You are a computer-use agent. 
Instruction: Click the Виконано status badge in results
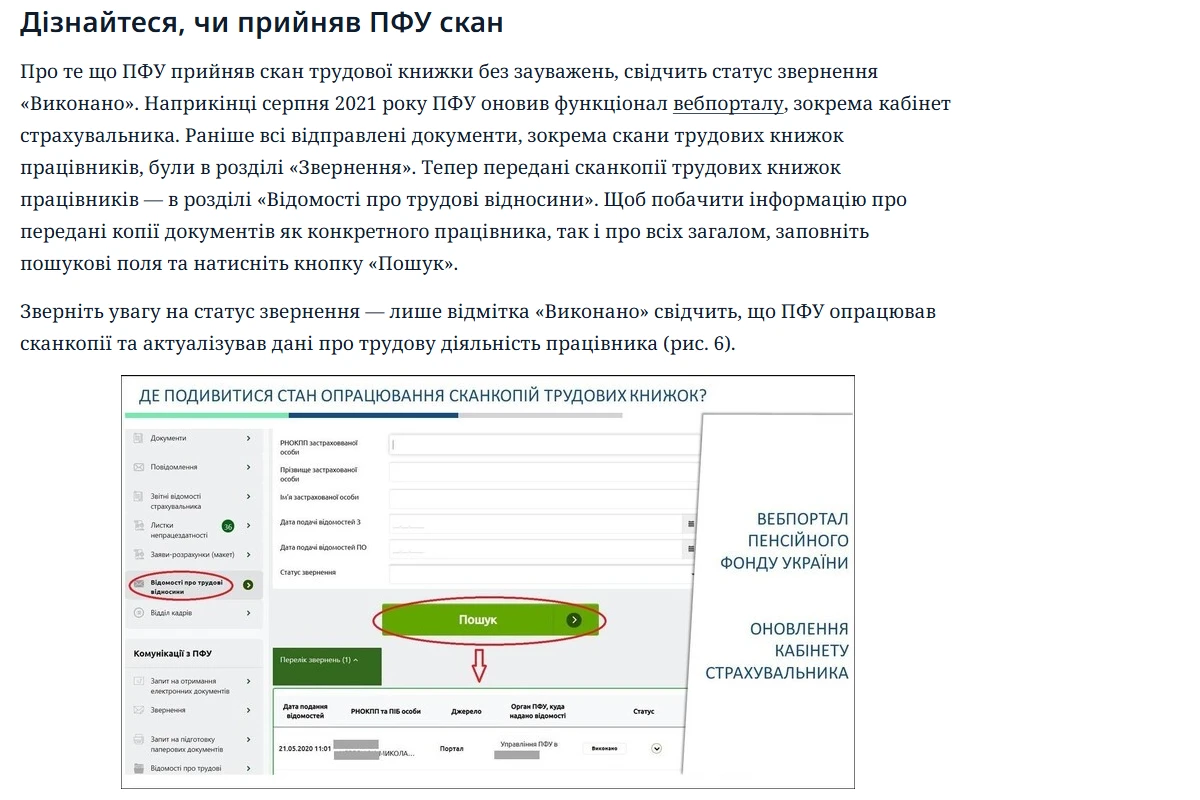604,748
